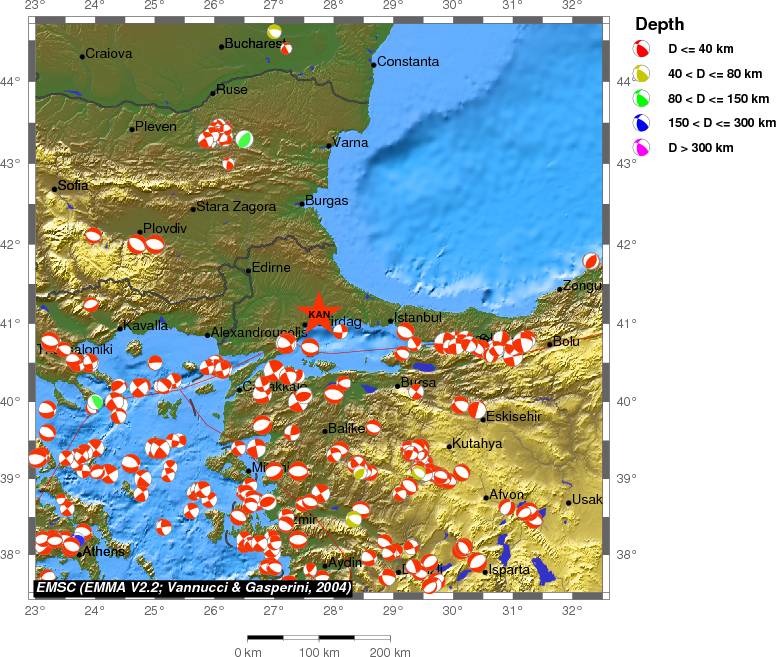Click the Sofia city marker dot
The width and height of the screenshot is (776, 657).
coord(55,188)
